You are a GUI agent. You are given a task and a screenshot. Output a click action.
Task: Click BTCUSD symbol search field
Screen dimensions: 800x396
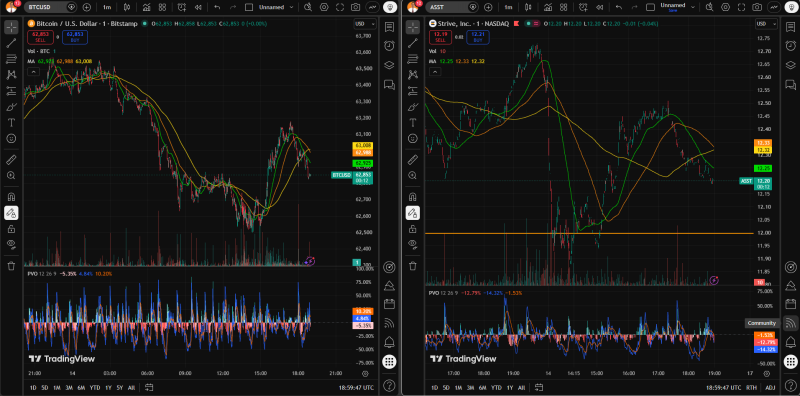click(x=51, y=7)
